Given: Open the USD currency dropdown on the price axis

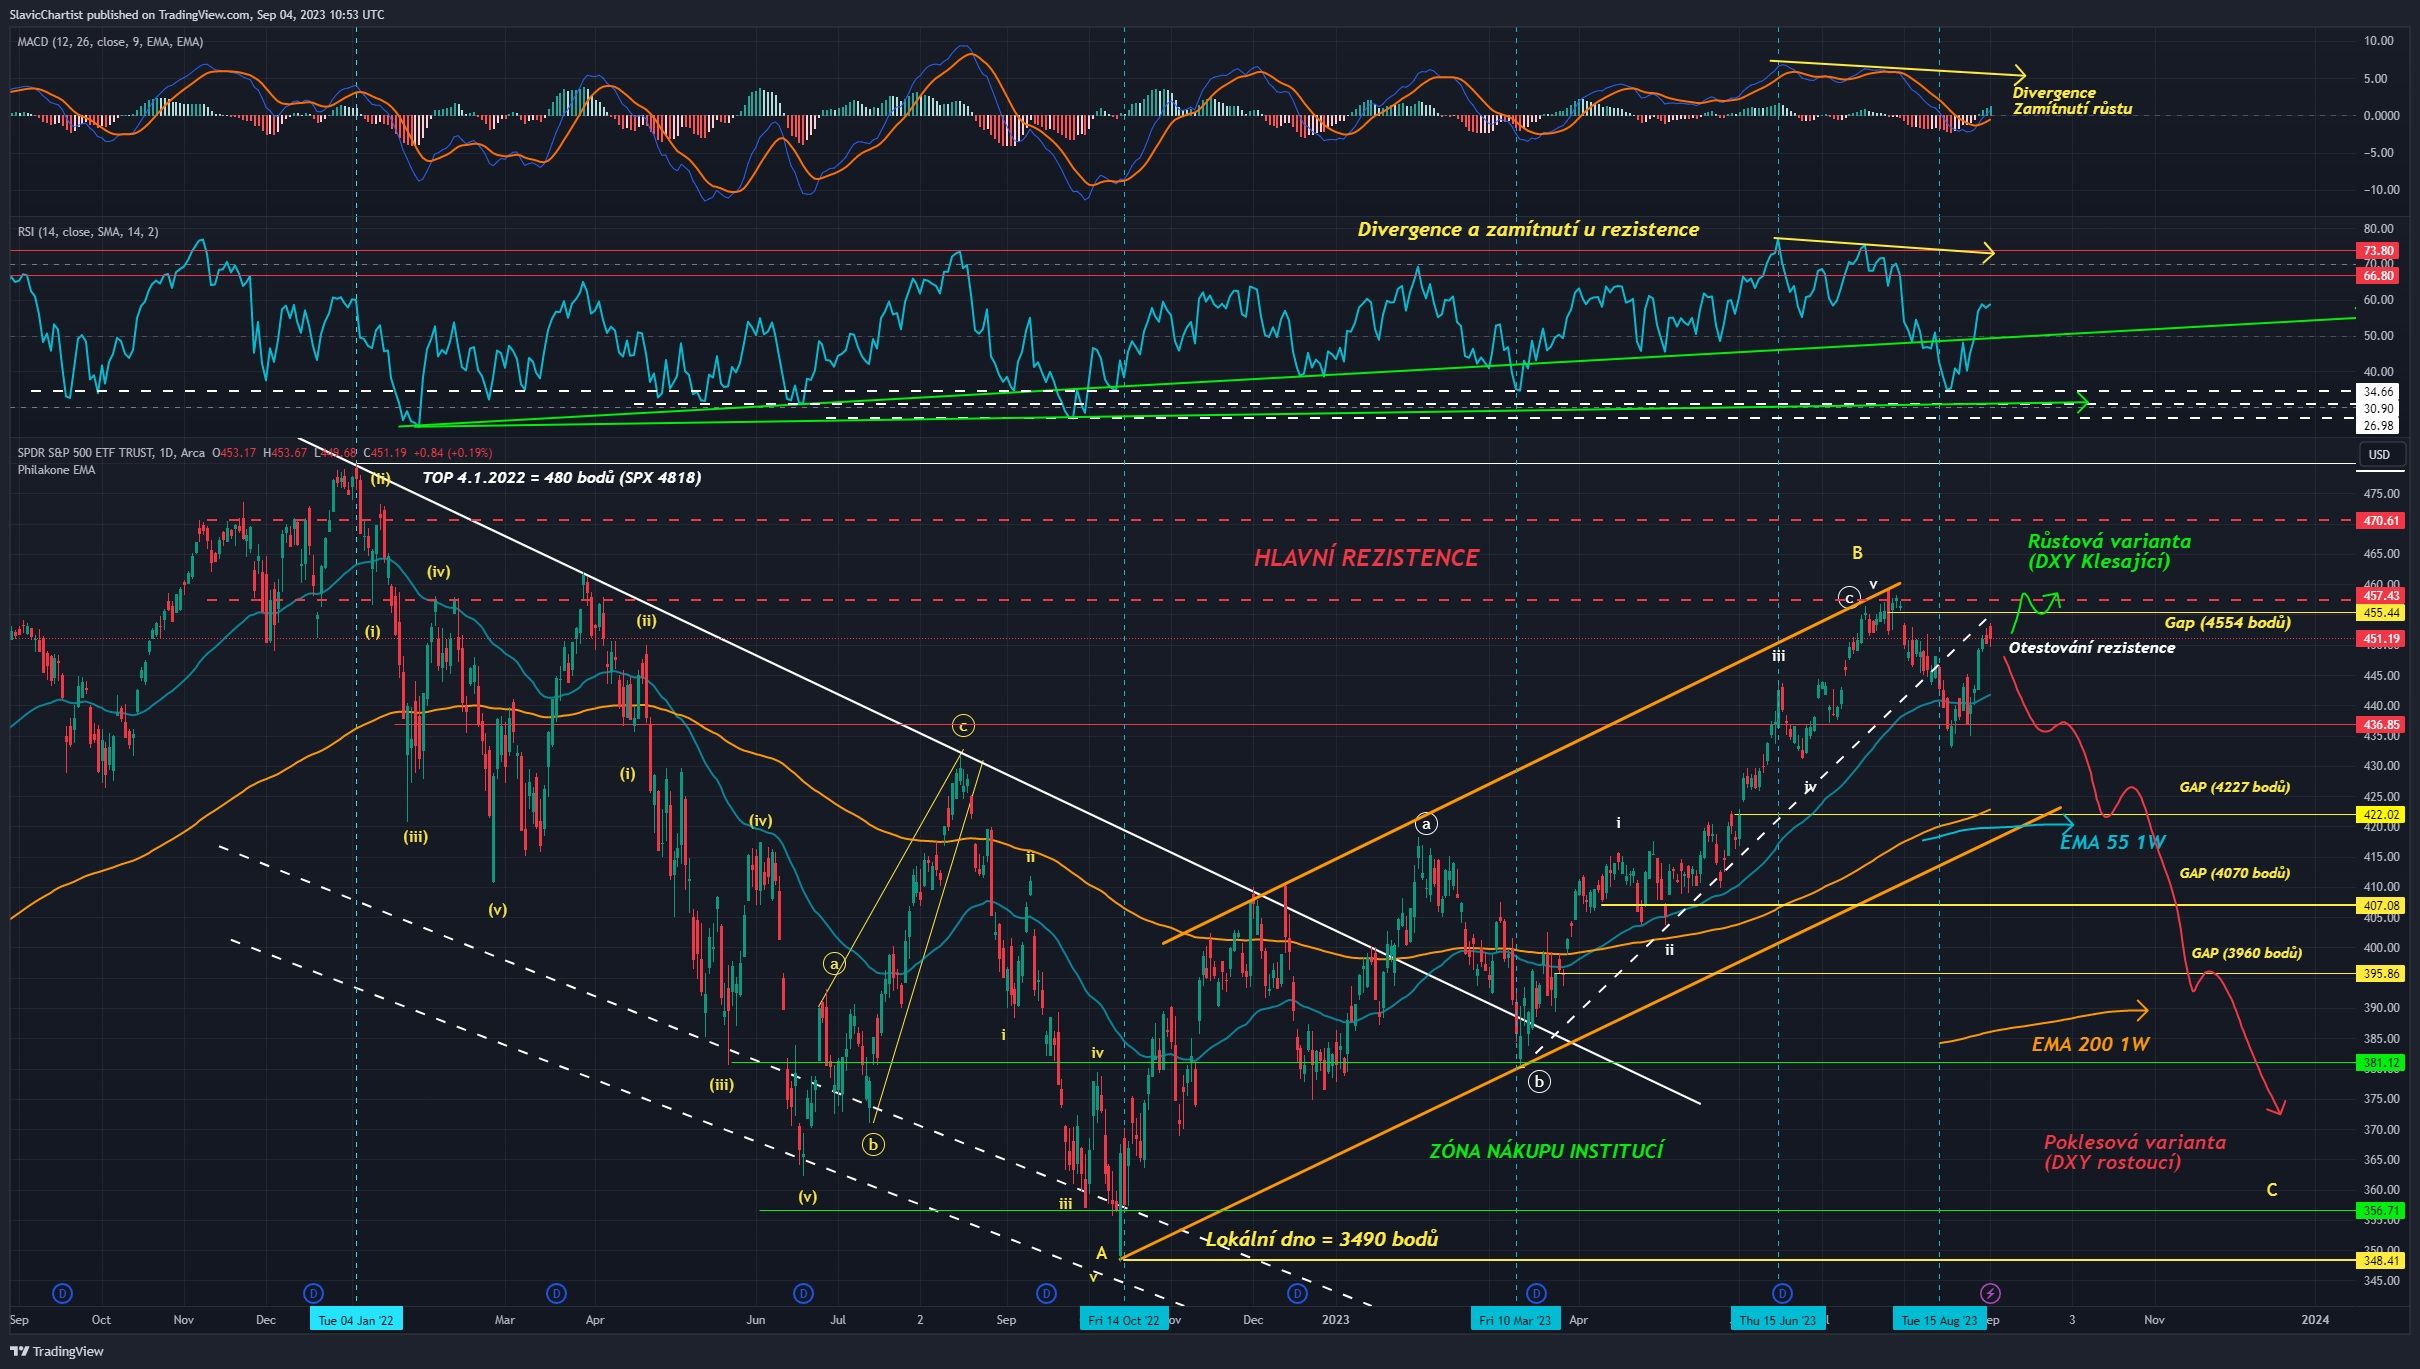Looking at the screenshot, I should pos(2381,455).
